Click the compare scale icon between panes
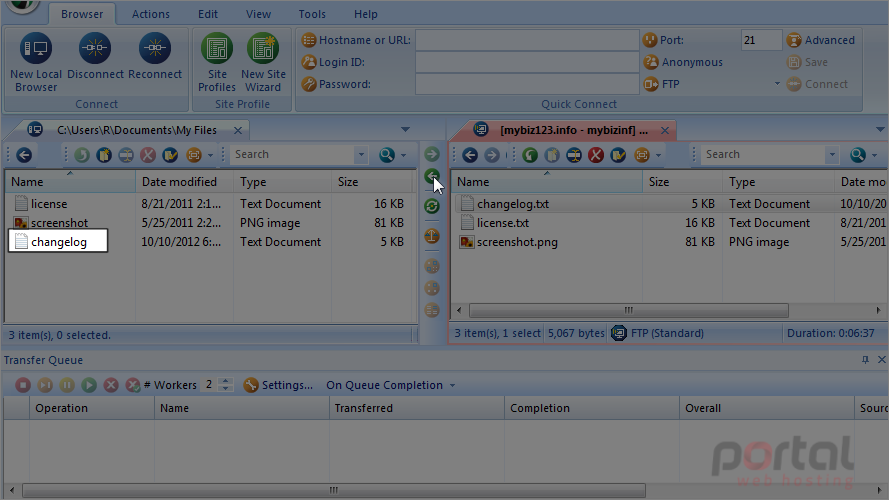Viewport: 889px width, 500px height. point(432,236)
